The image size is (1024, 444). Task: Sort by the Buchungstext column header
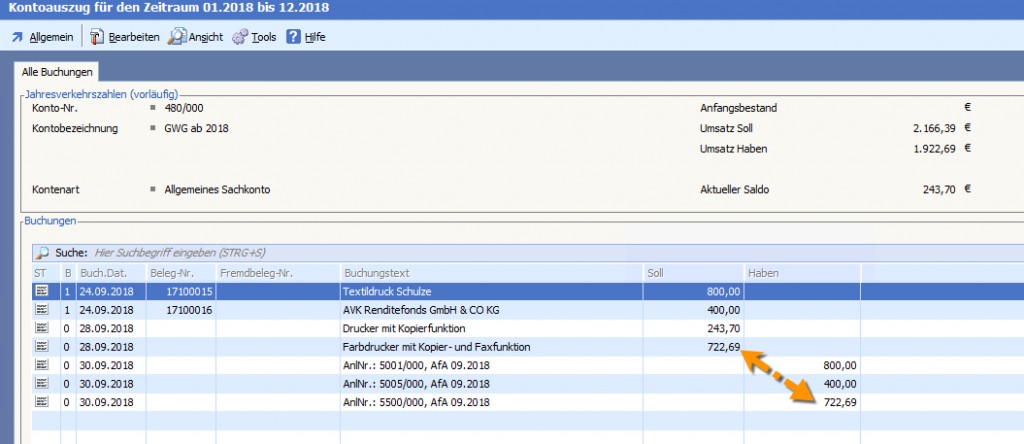[380, 272]
